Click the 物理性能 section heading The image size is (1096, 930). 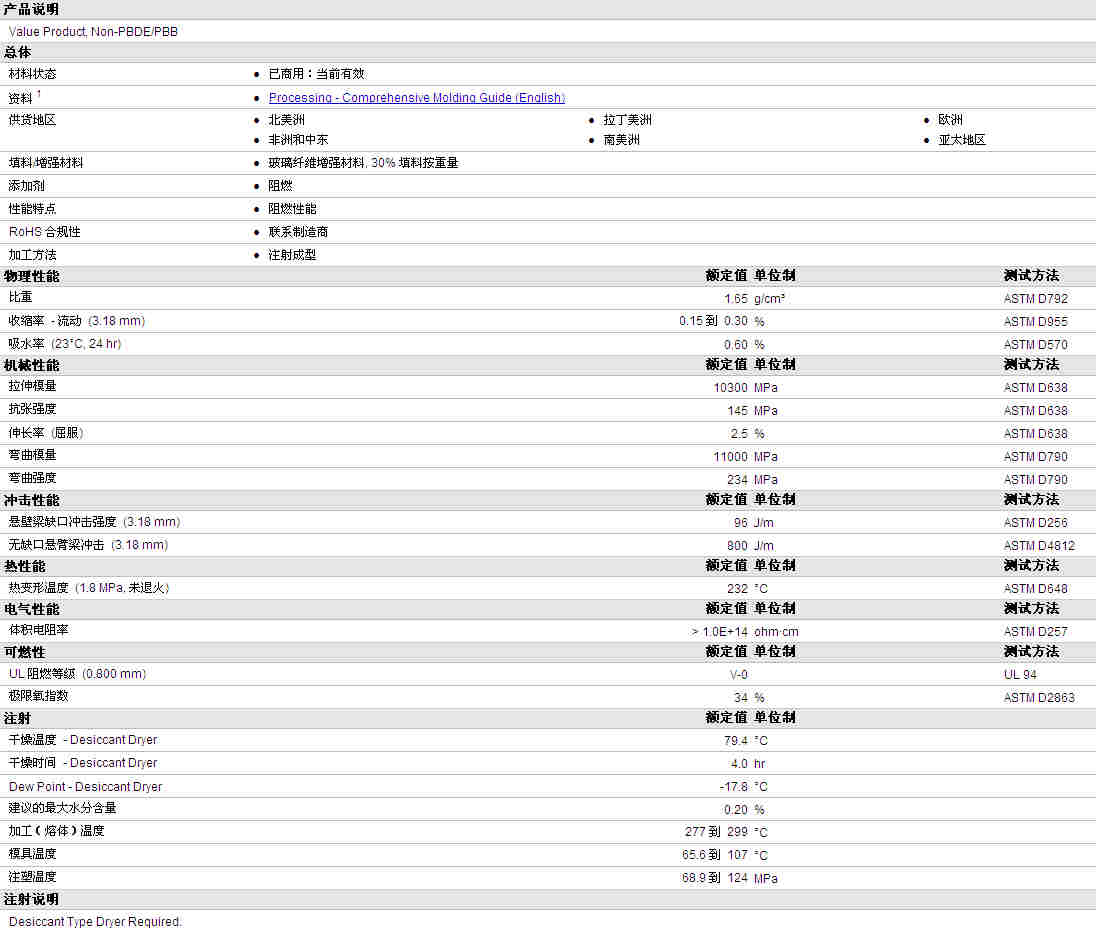pos(31,276)
